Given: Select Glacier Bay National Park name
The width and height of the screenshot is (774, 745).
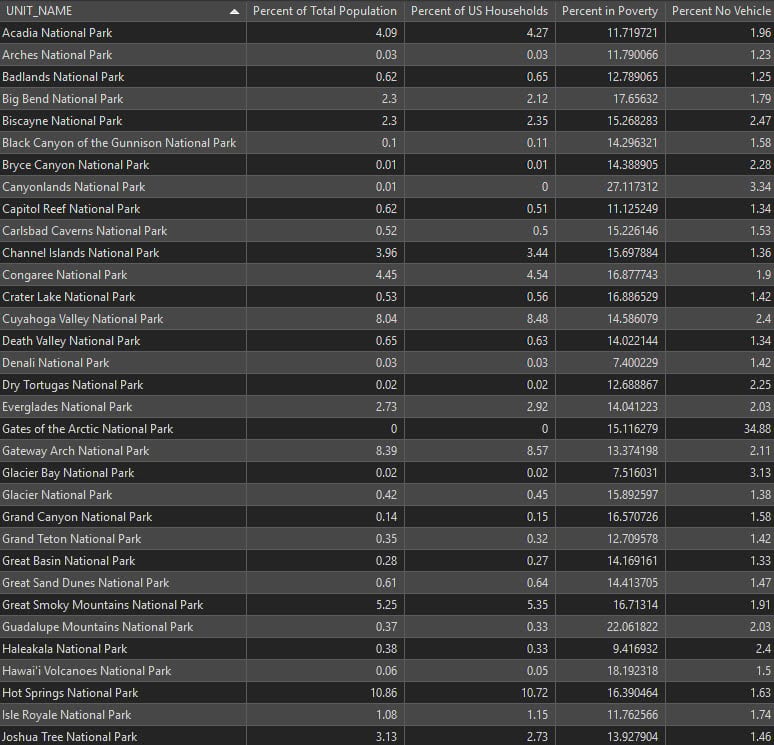Looking at the screenshot, I should pos(68,473).
